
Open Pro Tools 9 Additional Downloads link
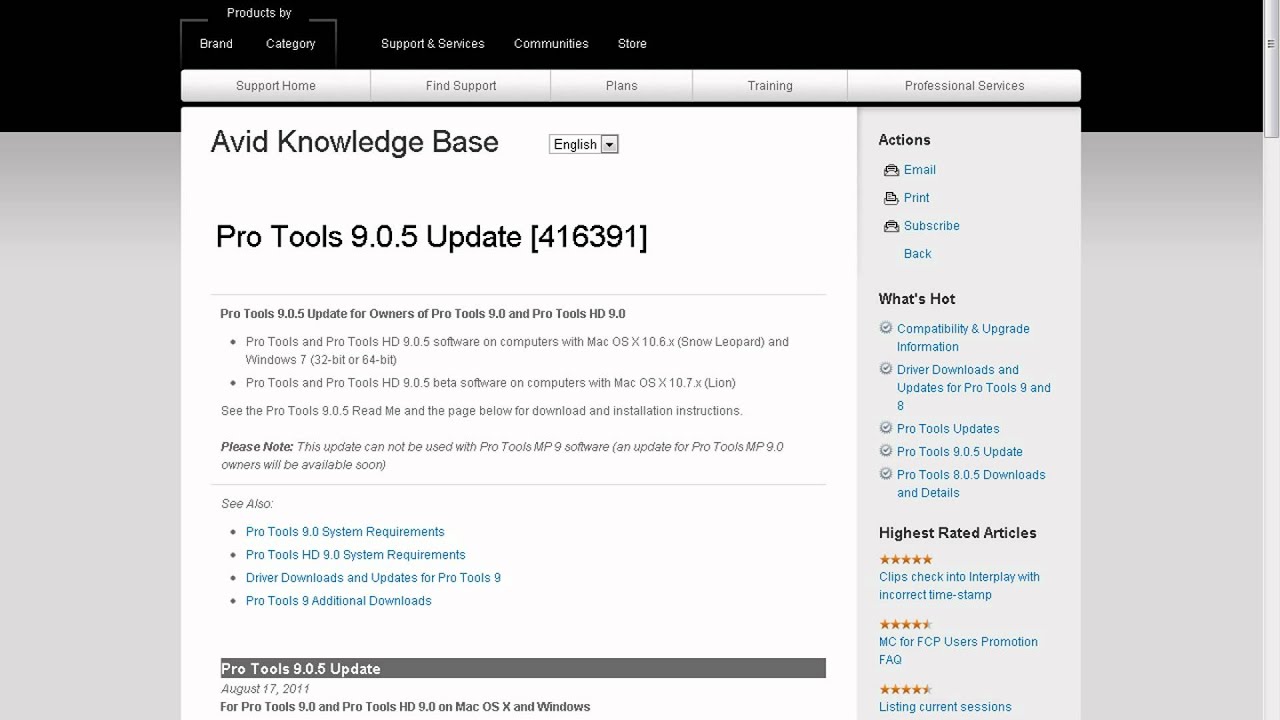point(339,601)
